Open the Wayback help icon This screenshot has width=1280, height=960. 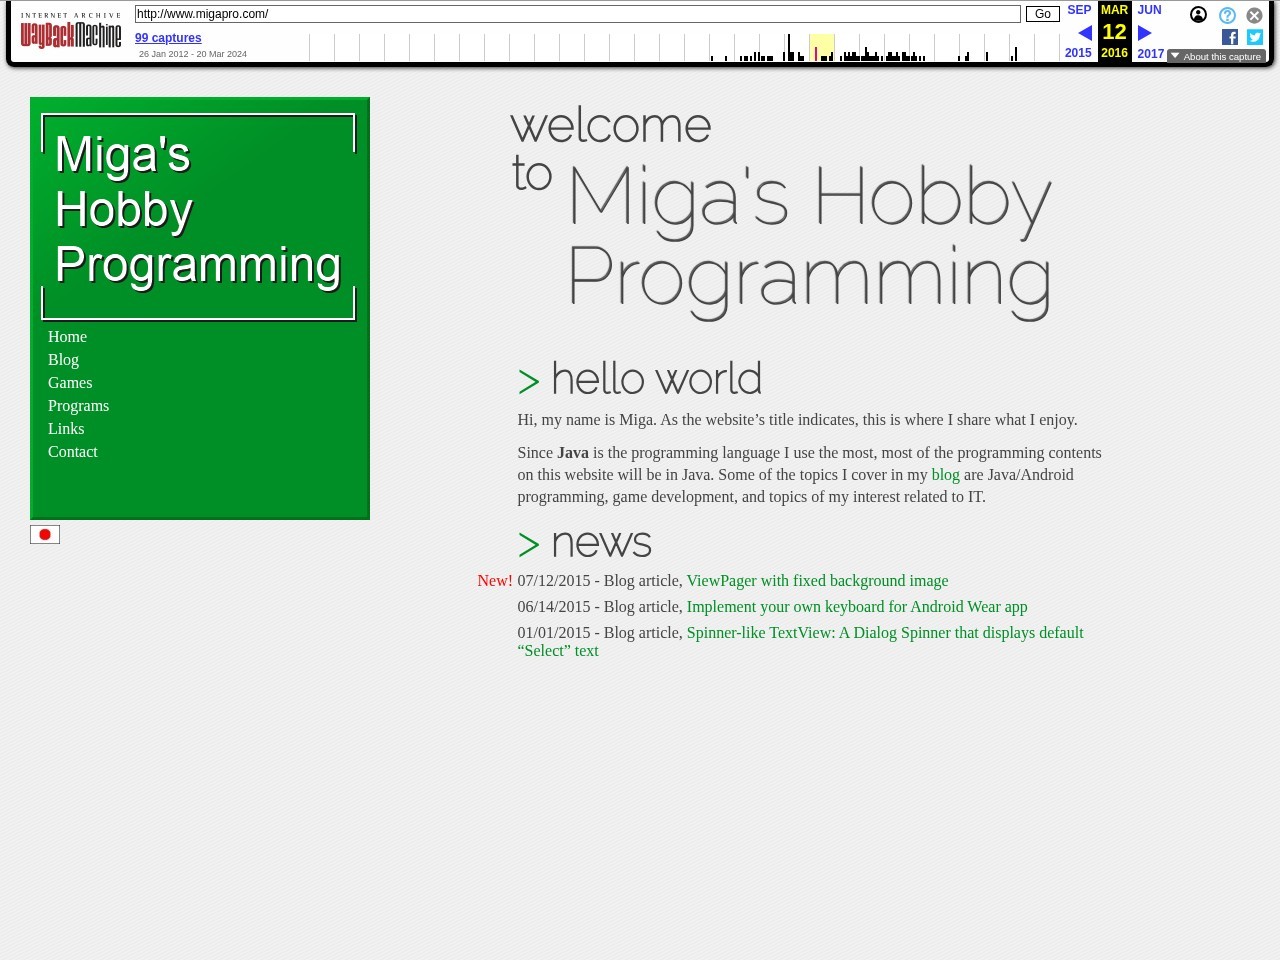tap(1227, 16)
